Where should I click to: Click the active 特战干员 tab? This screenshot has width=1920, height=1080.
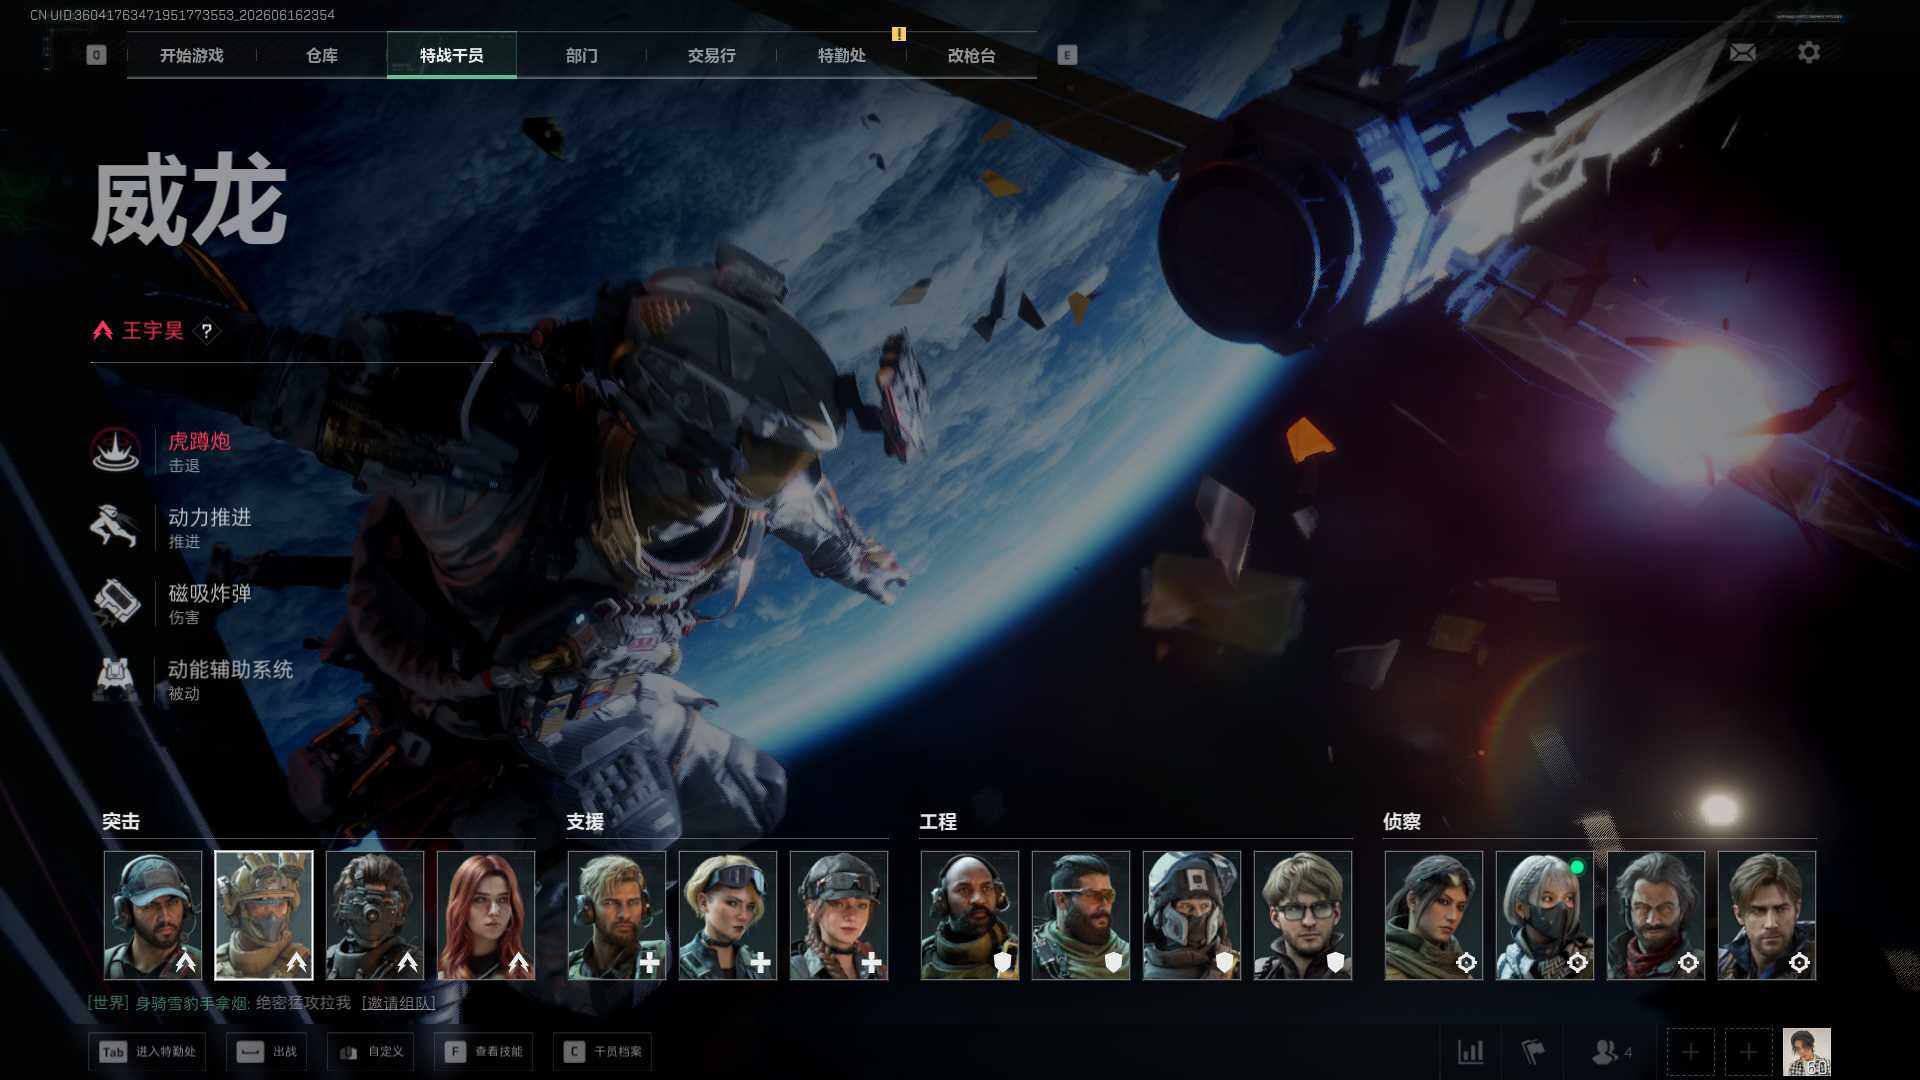[x=452, y=55]
